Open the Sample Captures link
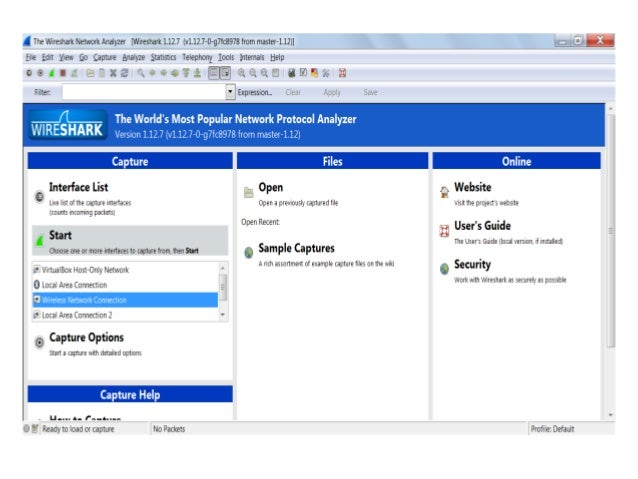Image resolution: width=638 pixels, height=479 pixels. coord(296,248)
